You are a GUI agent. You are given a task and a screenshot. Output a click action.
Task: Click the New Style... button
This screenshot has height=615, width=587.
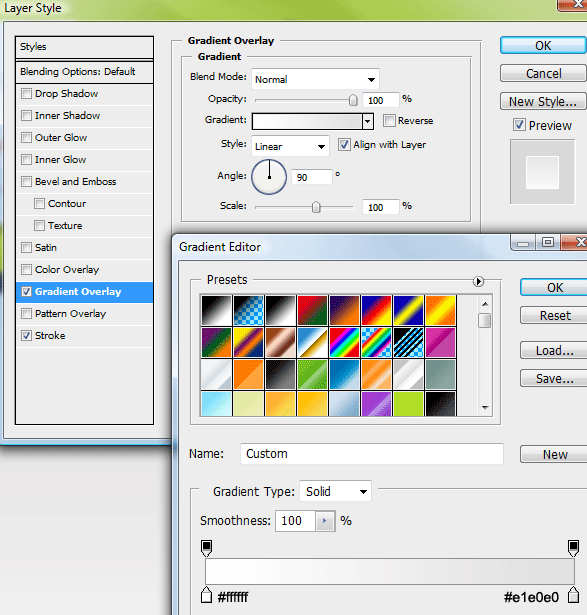pos(543,102)
